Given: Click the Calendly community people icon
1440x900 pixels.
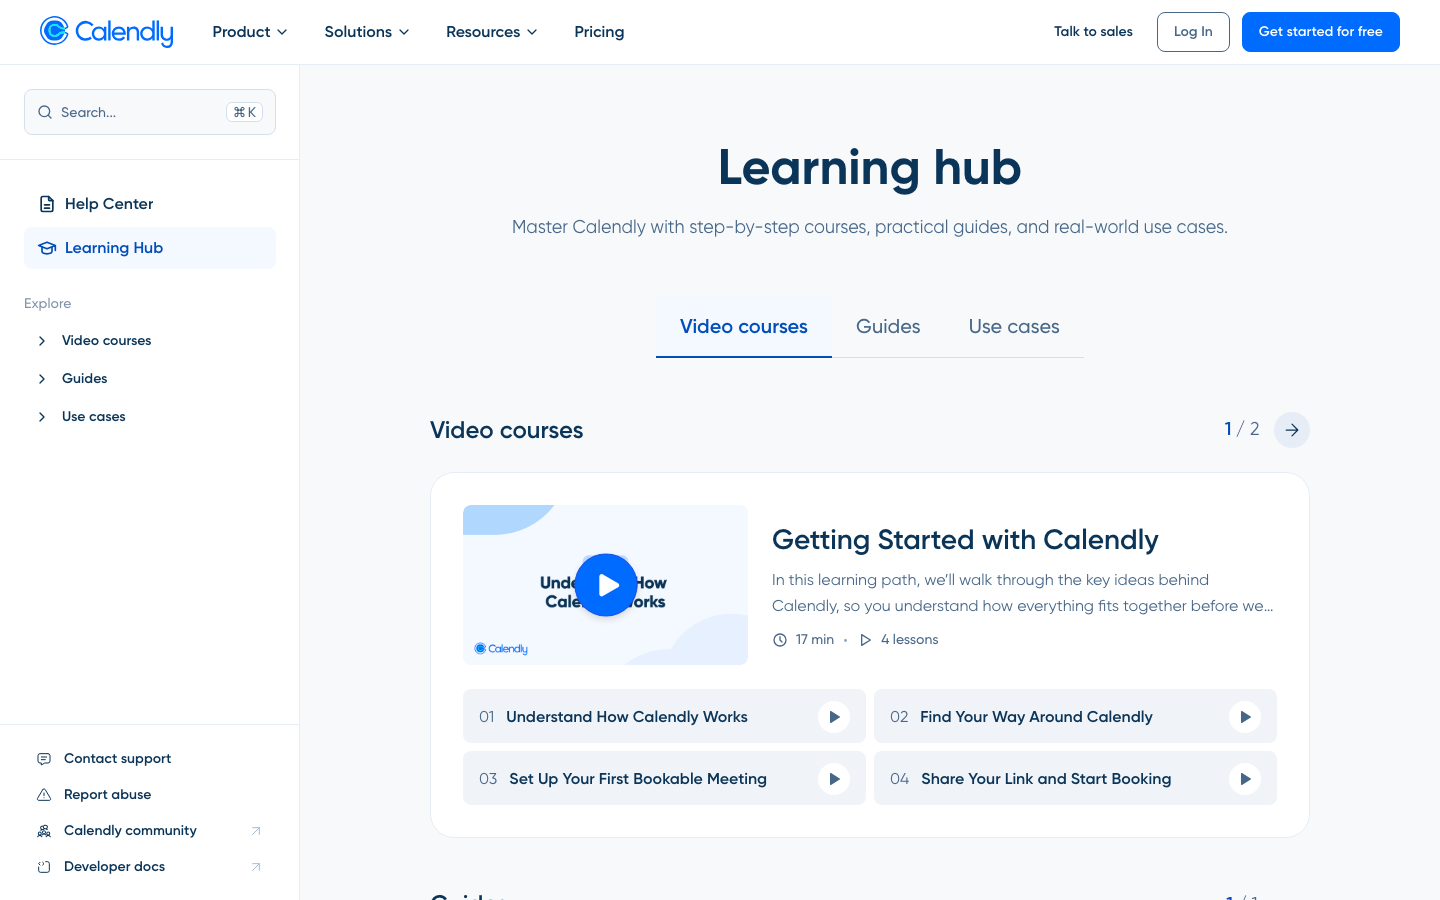Looking at the screenshot, I should coord(44,831).
